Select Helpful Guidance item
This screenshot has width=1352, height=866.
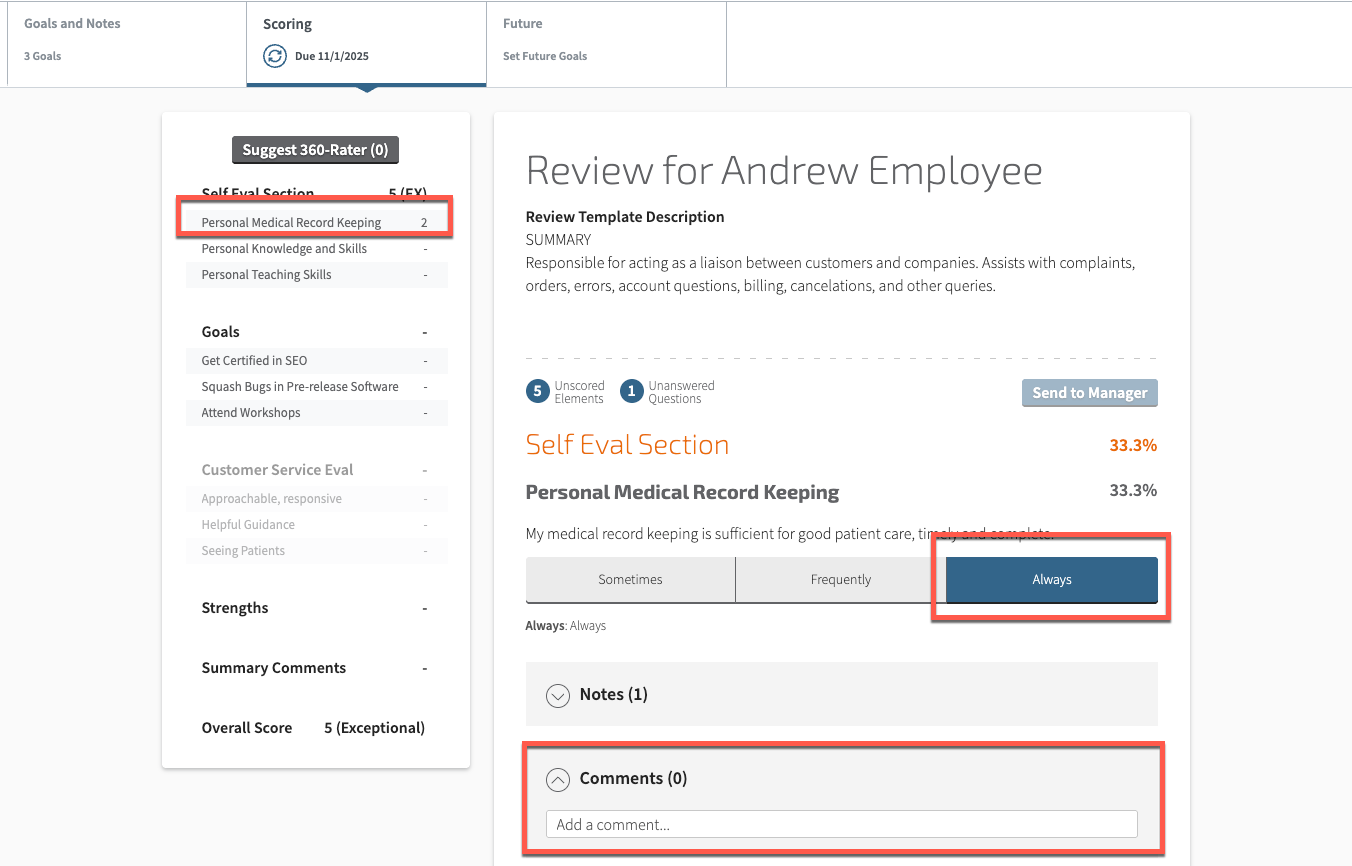point(316,525)
